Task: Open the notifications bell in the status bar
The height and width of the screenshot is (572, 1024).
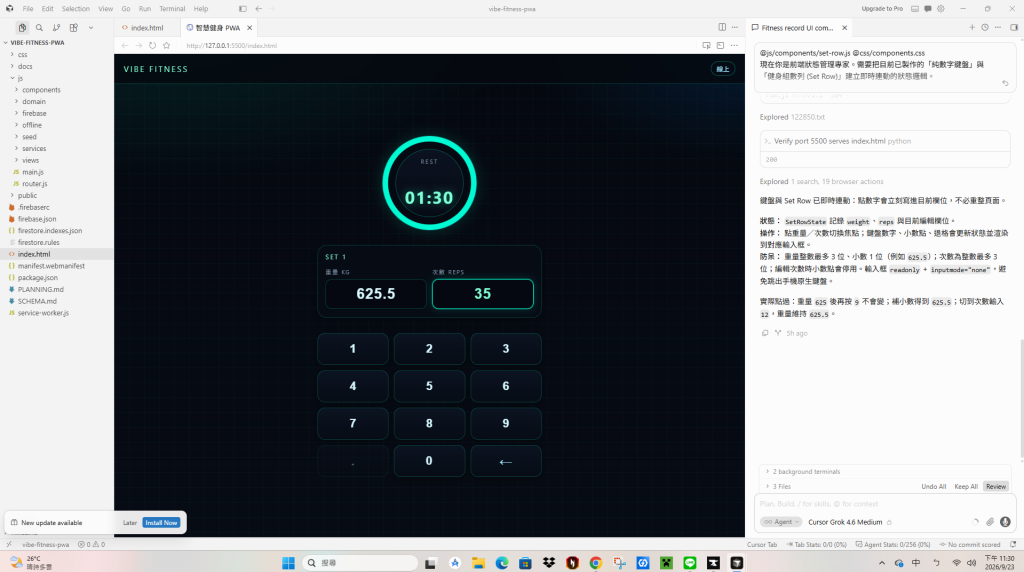Action: coord(1013,545)
